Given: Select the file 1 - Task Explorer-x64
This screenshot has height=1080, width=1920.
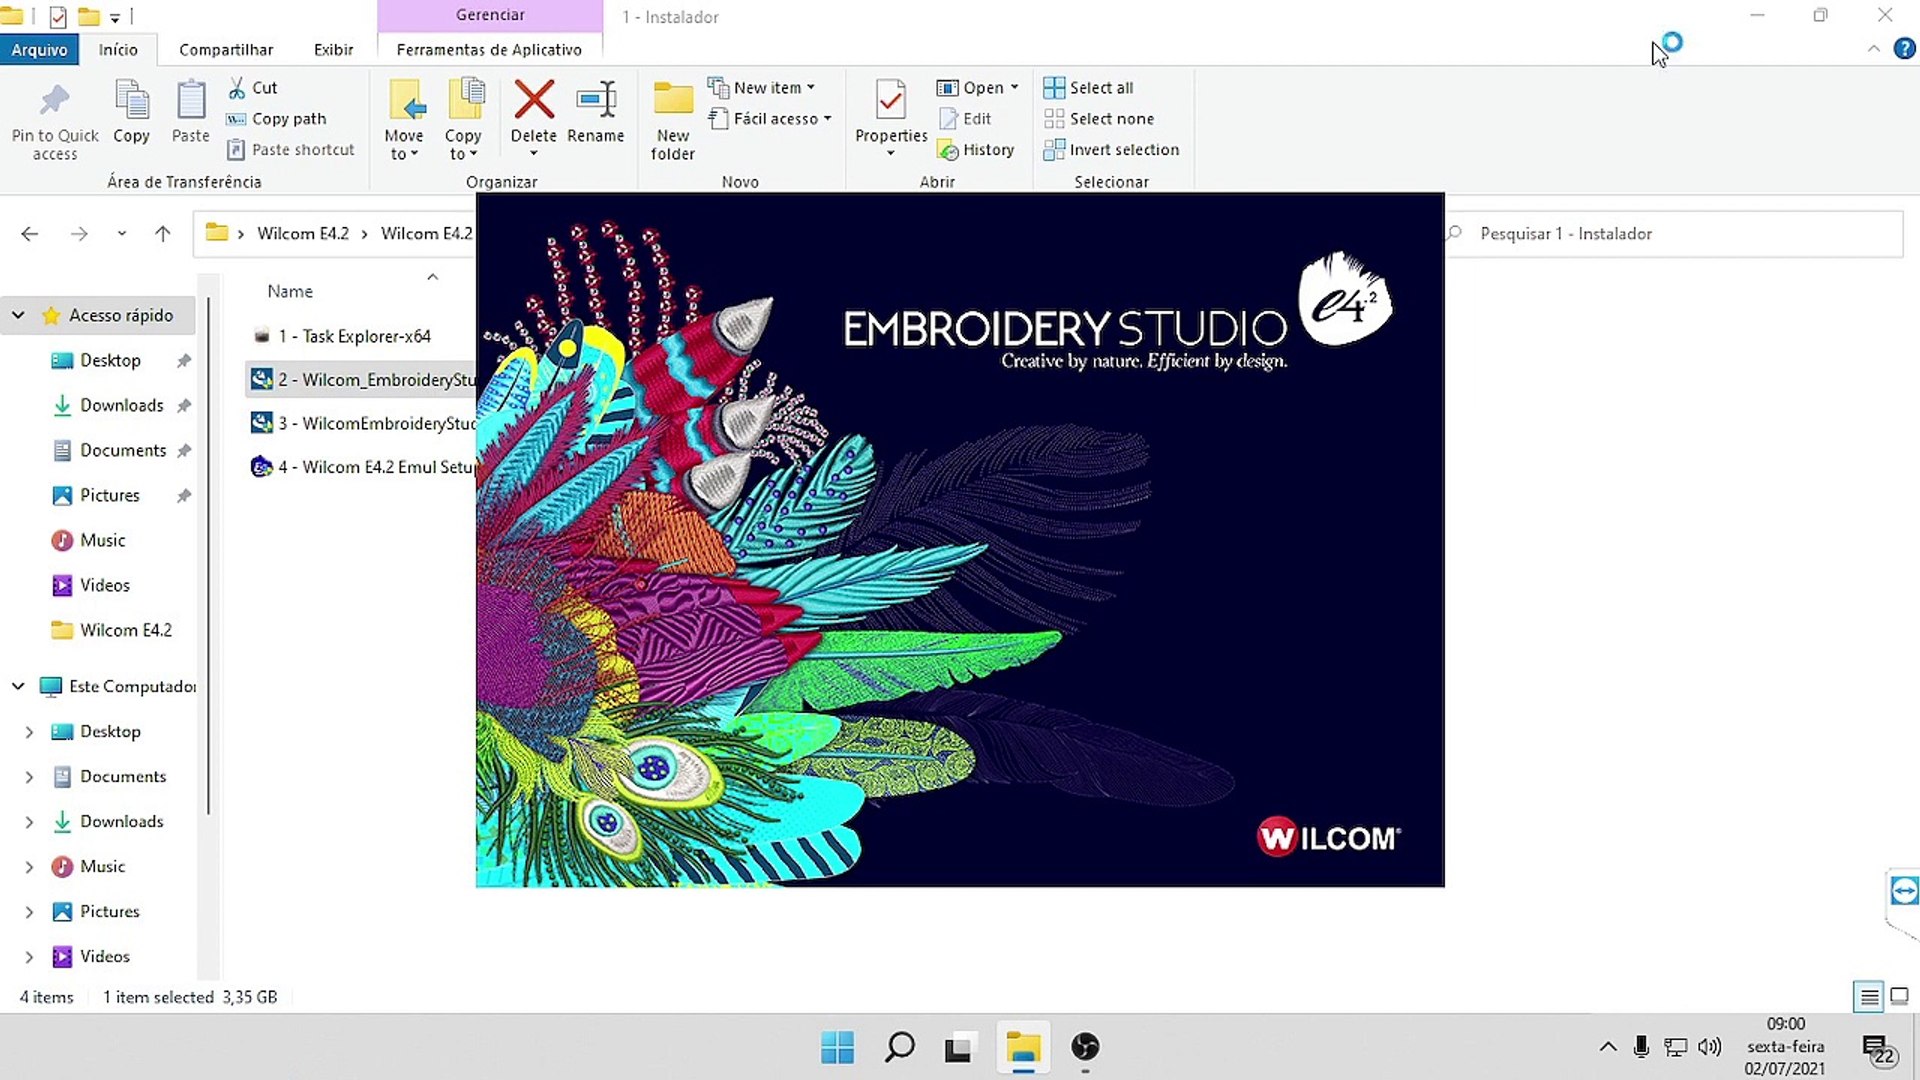Looking at the screenshot, I should coord(354,336).
